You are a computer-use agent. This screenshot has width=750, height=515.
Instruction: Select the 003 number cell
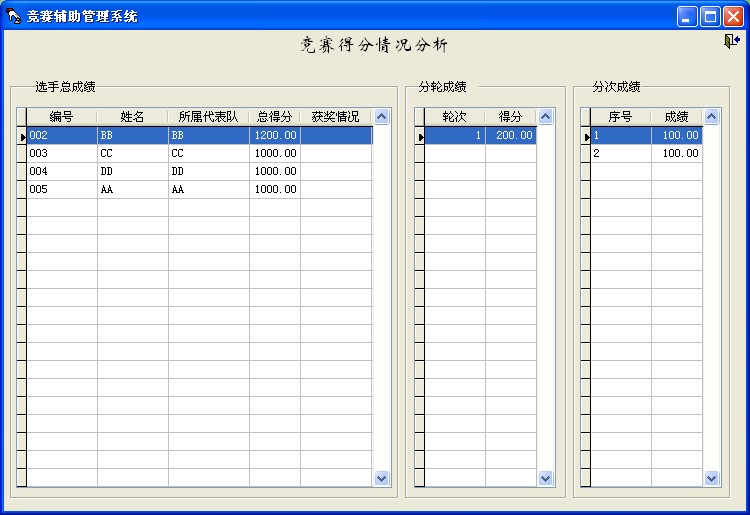62,153
